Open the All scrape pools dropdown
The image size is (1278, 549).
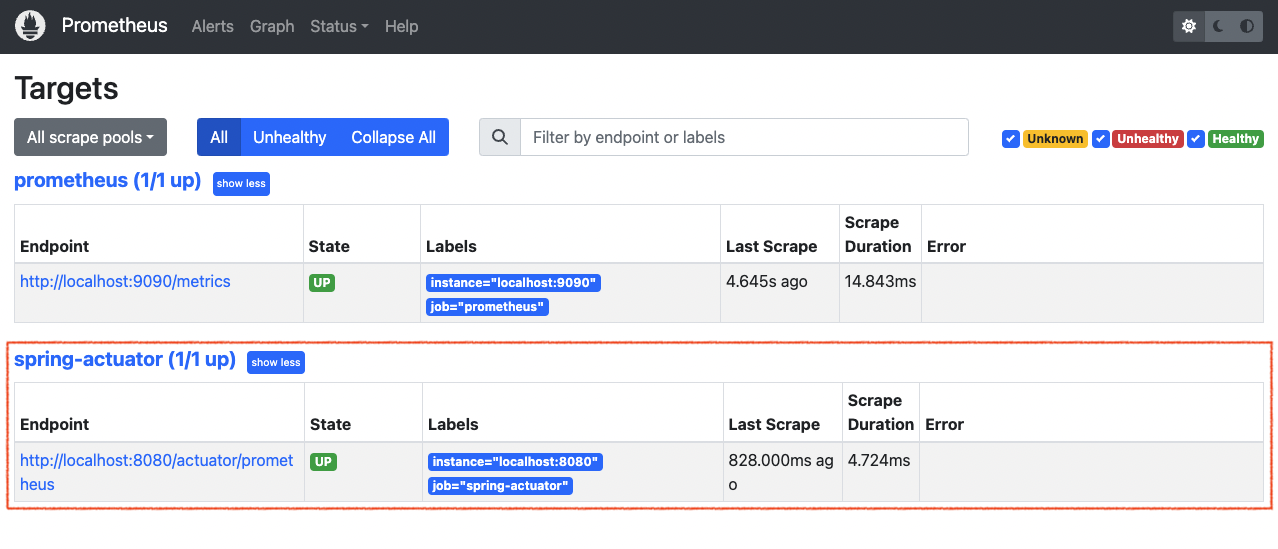coord(90,137)
